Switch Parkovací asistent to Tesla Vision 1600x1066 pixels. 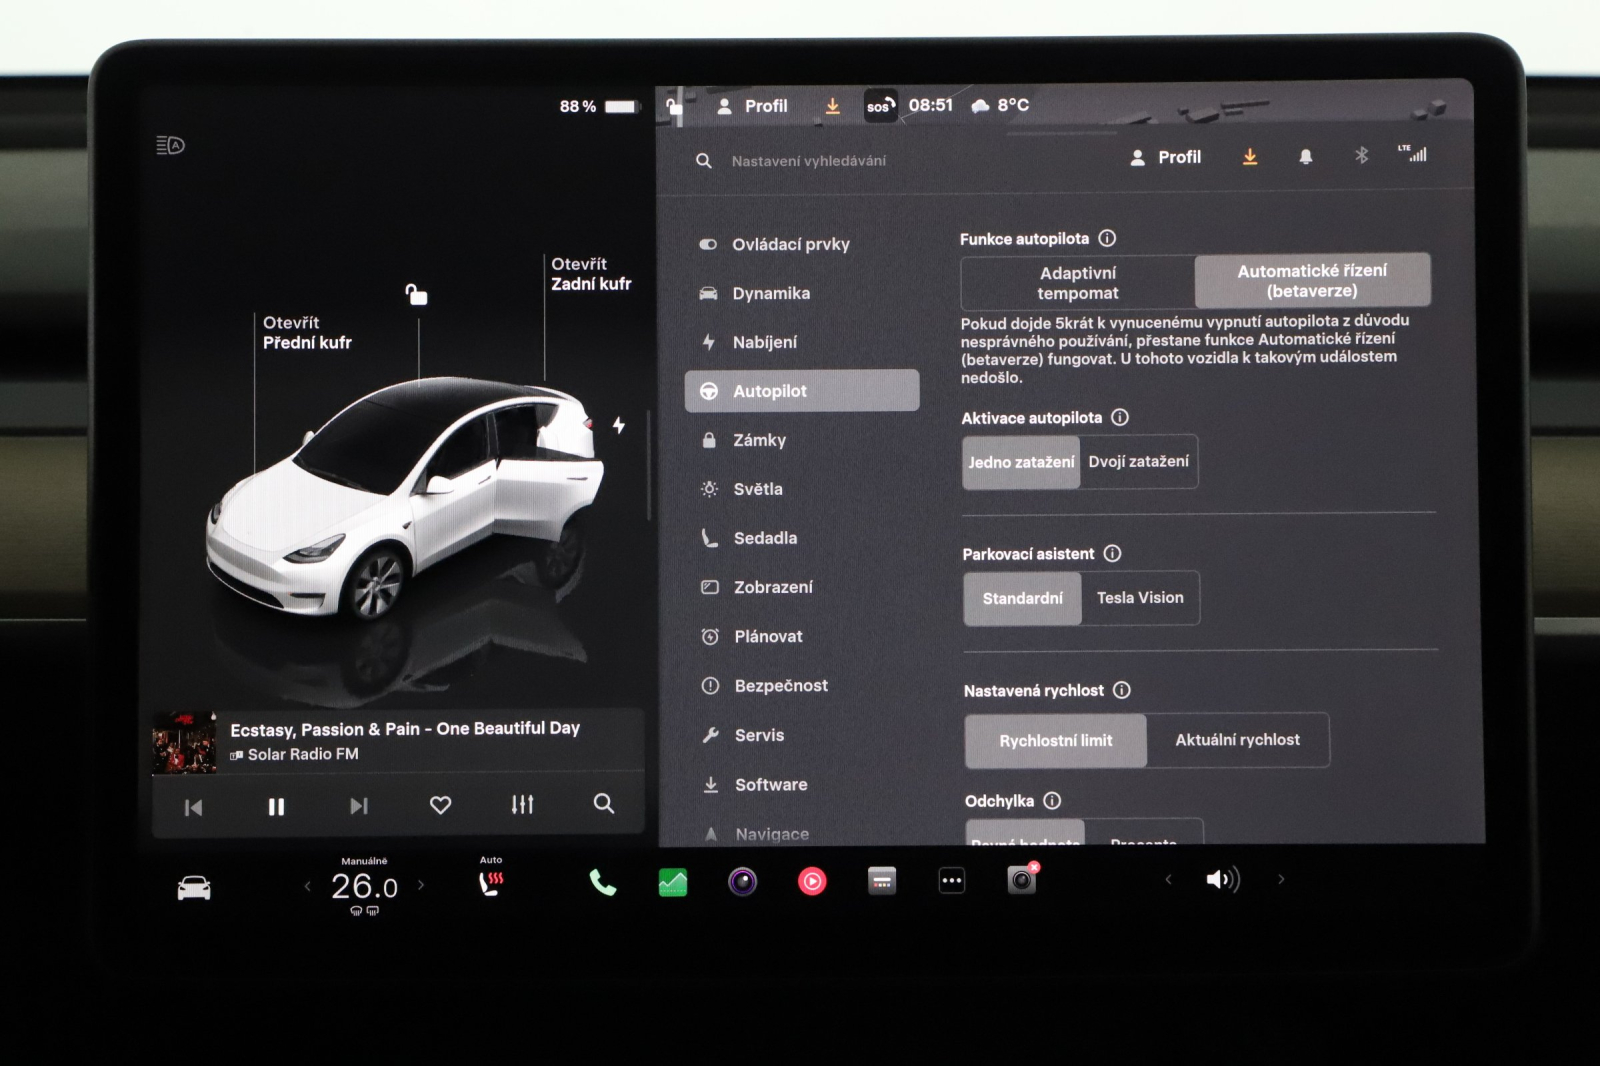[1140, 597]
